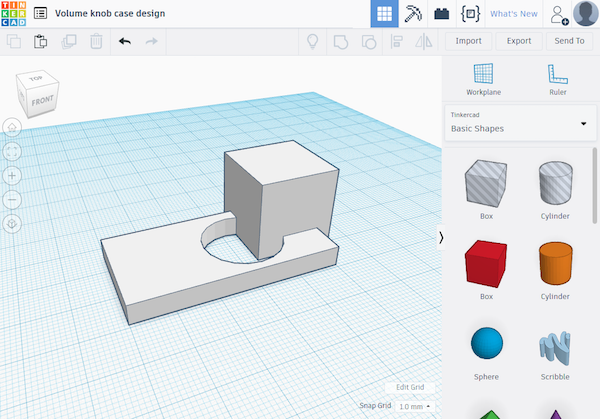
Task: Click the Align tool icon
Action: tap(396, 41)
